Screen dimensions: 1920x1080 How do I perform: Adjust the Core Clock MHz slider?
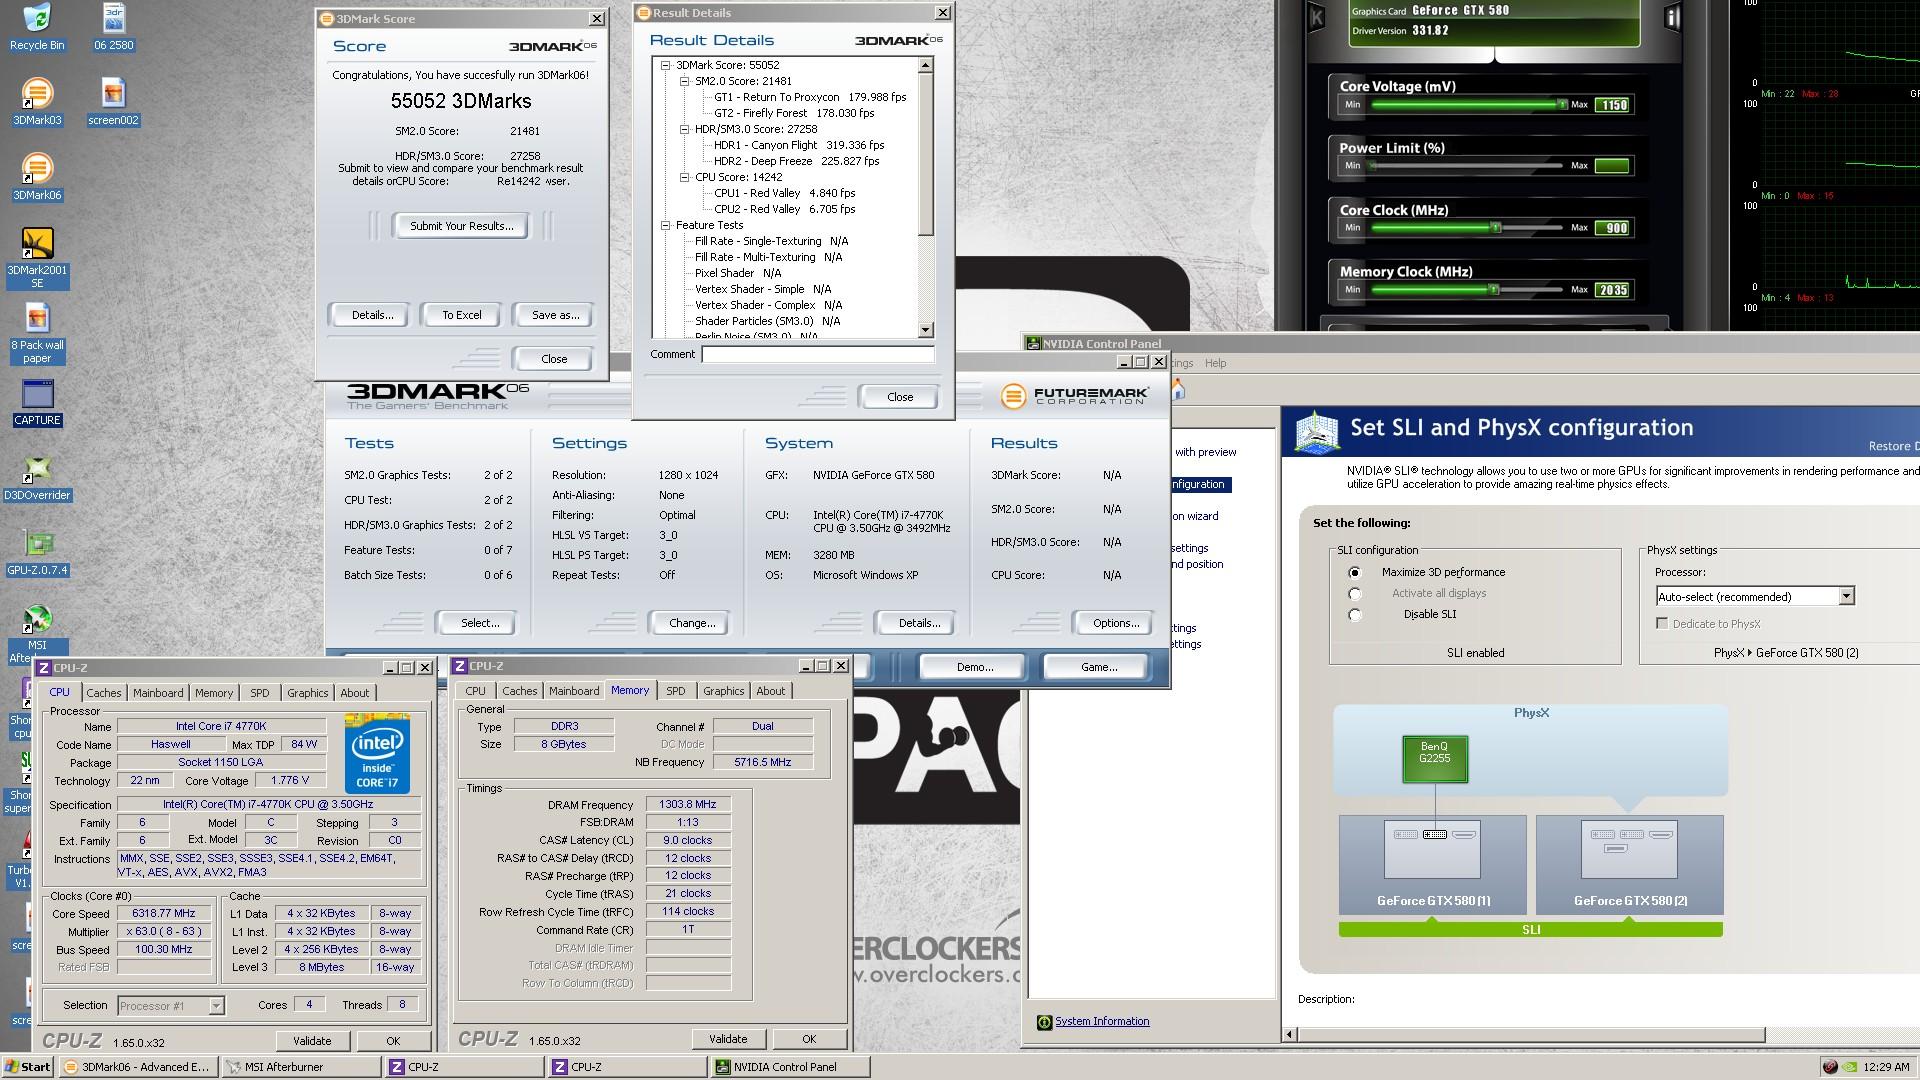1496,228
